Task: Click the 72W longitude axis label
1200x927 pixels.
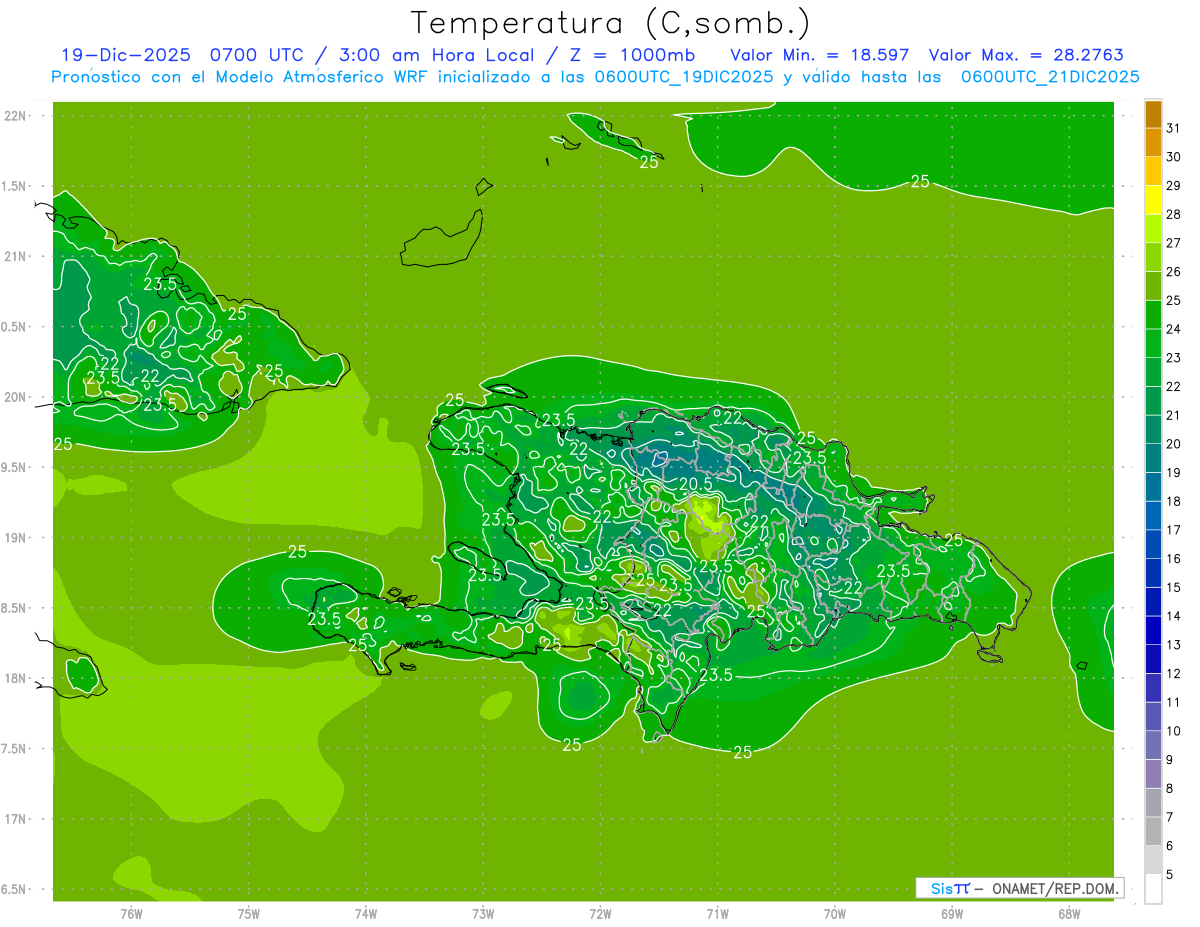Action: coord(600,914)
